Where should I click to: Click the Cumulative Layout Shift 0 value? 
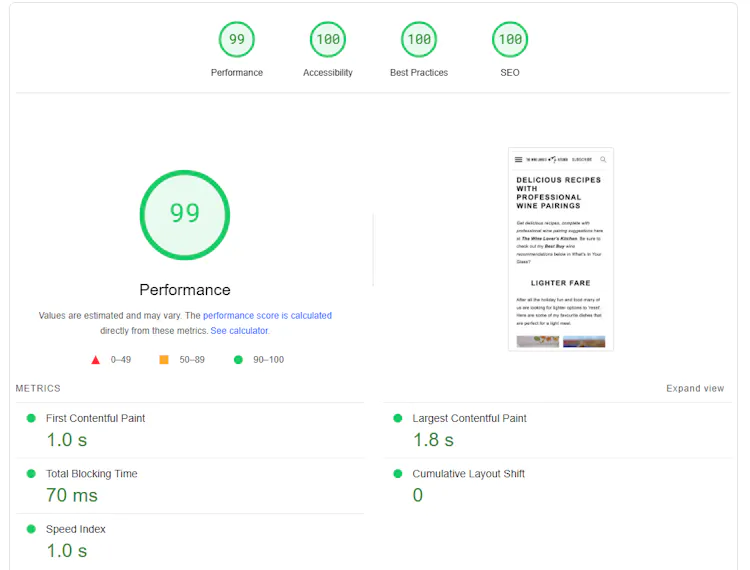click(x=418, y=495)
